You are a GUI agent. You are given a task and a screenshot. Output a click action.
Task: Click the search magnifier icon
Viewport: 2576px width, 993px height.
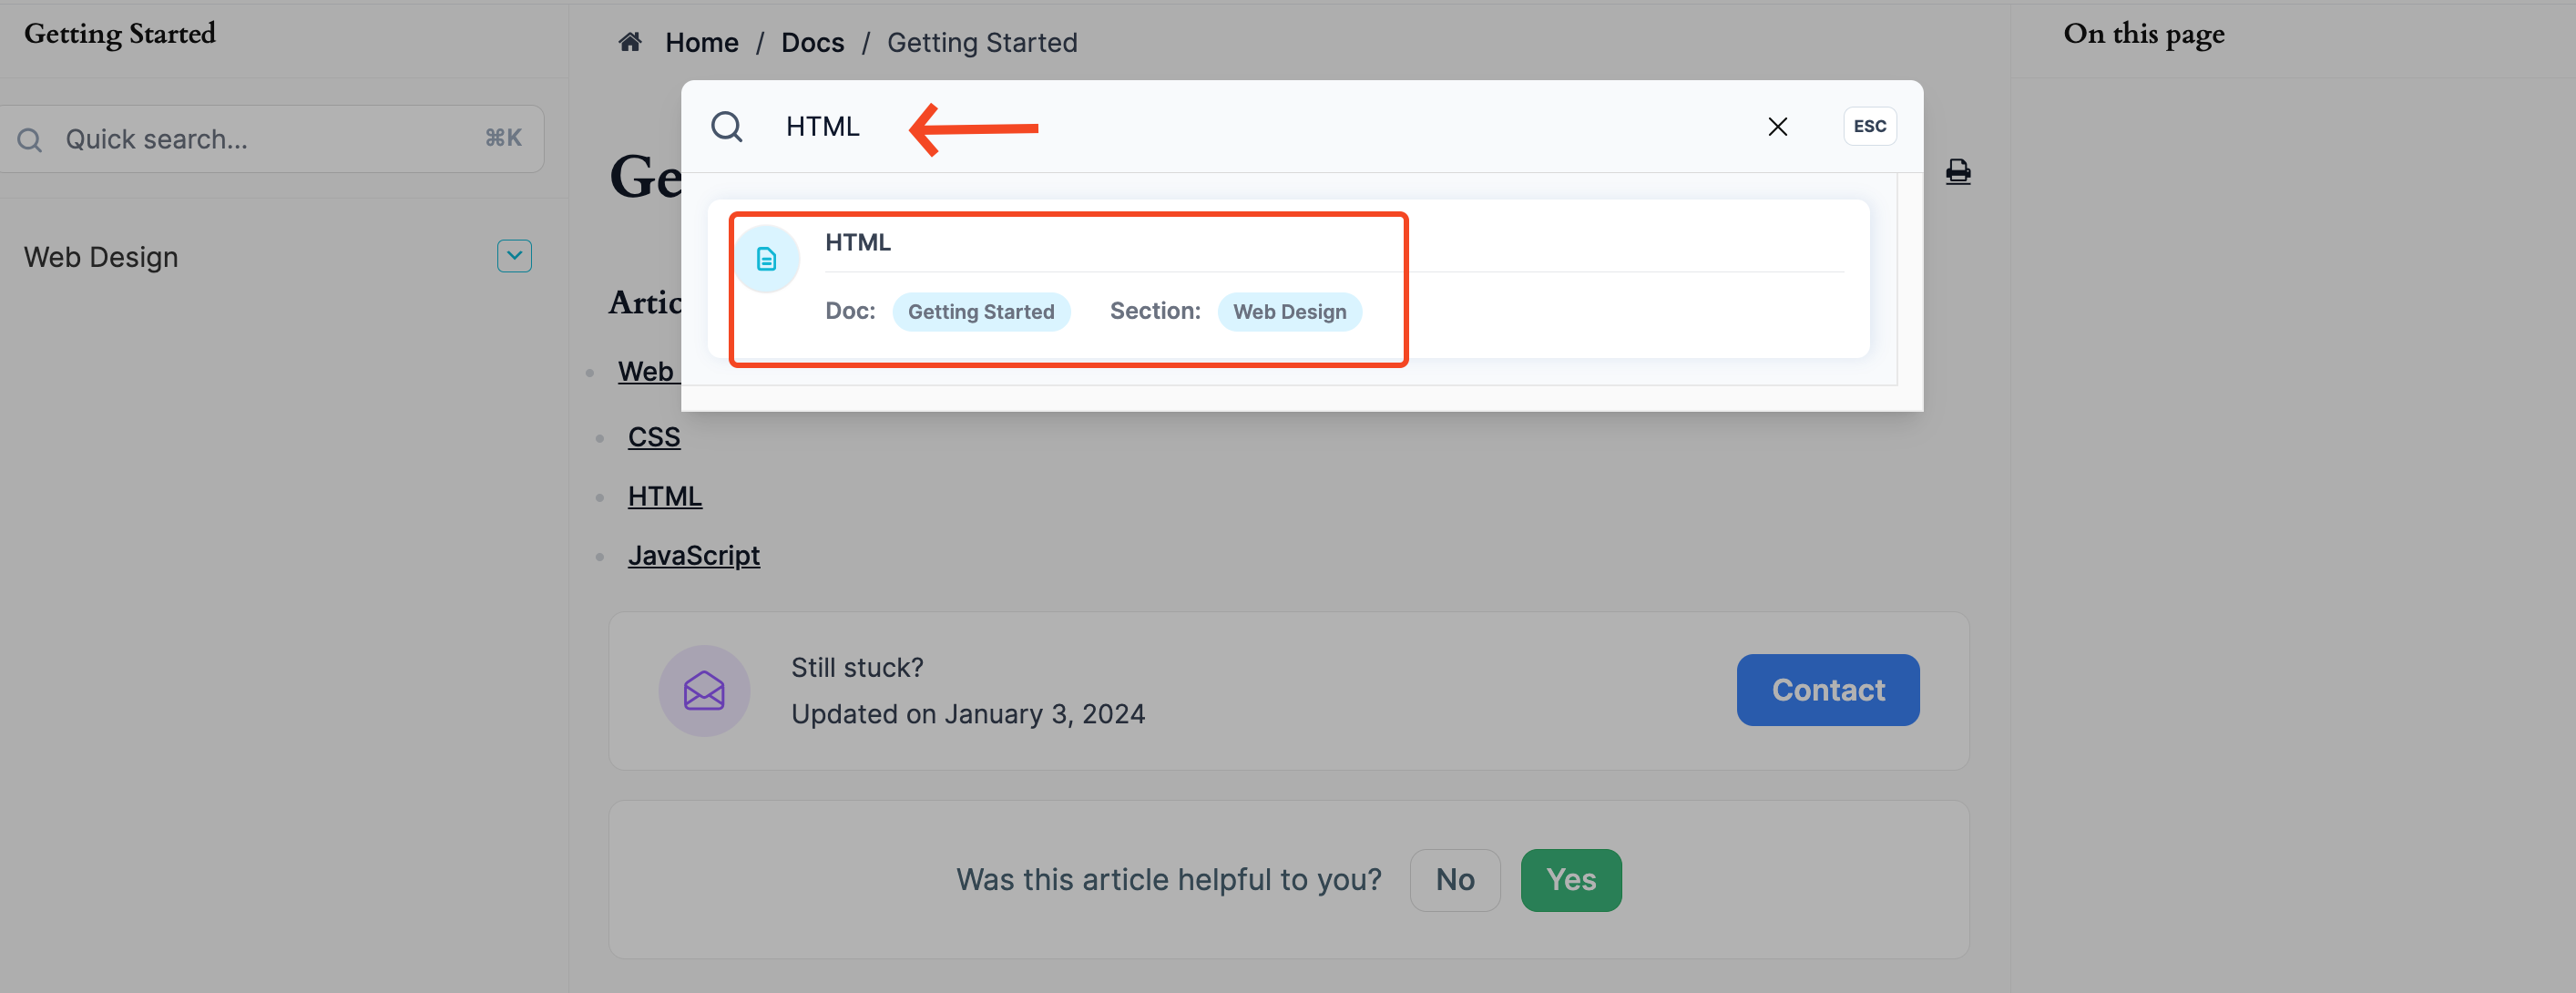point(728,127)
